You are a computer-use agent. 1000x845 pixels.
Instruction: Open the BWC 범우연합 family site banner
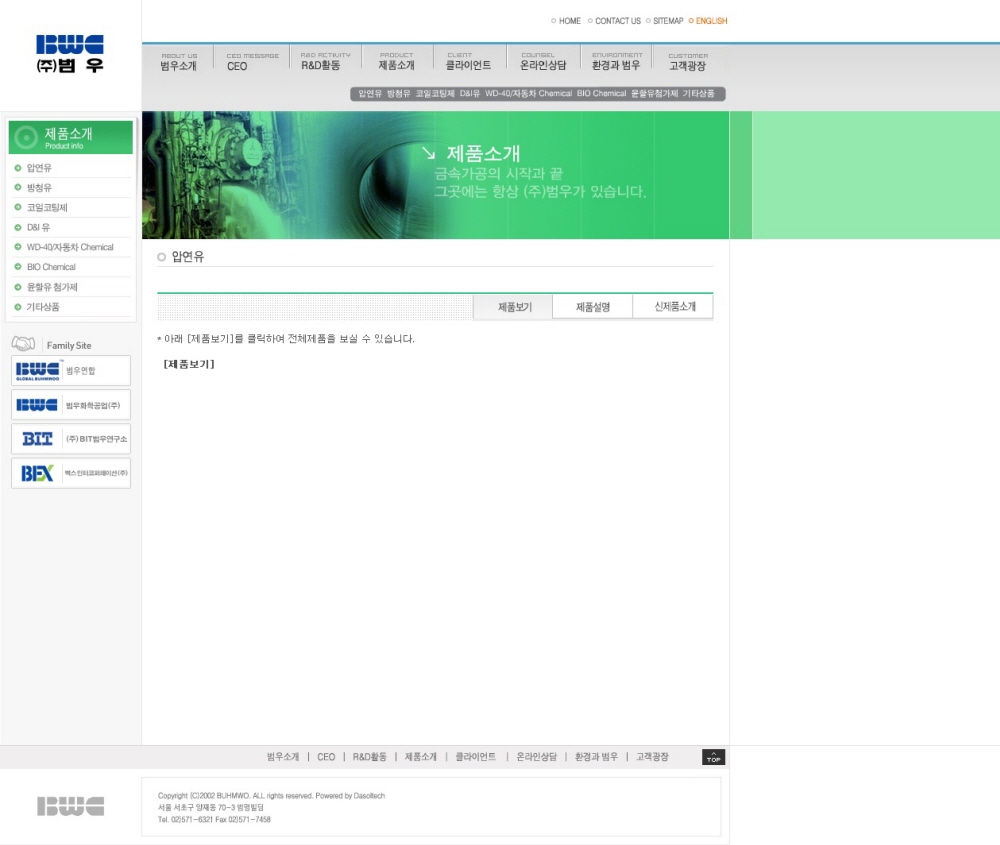coord(71,371)
